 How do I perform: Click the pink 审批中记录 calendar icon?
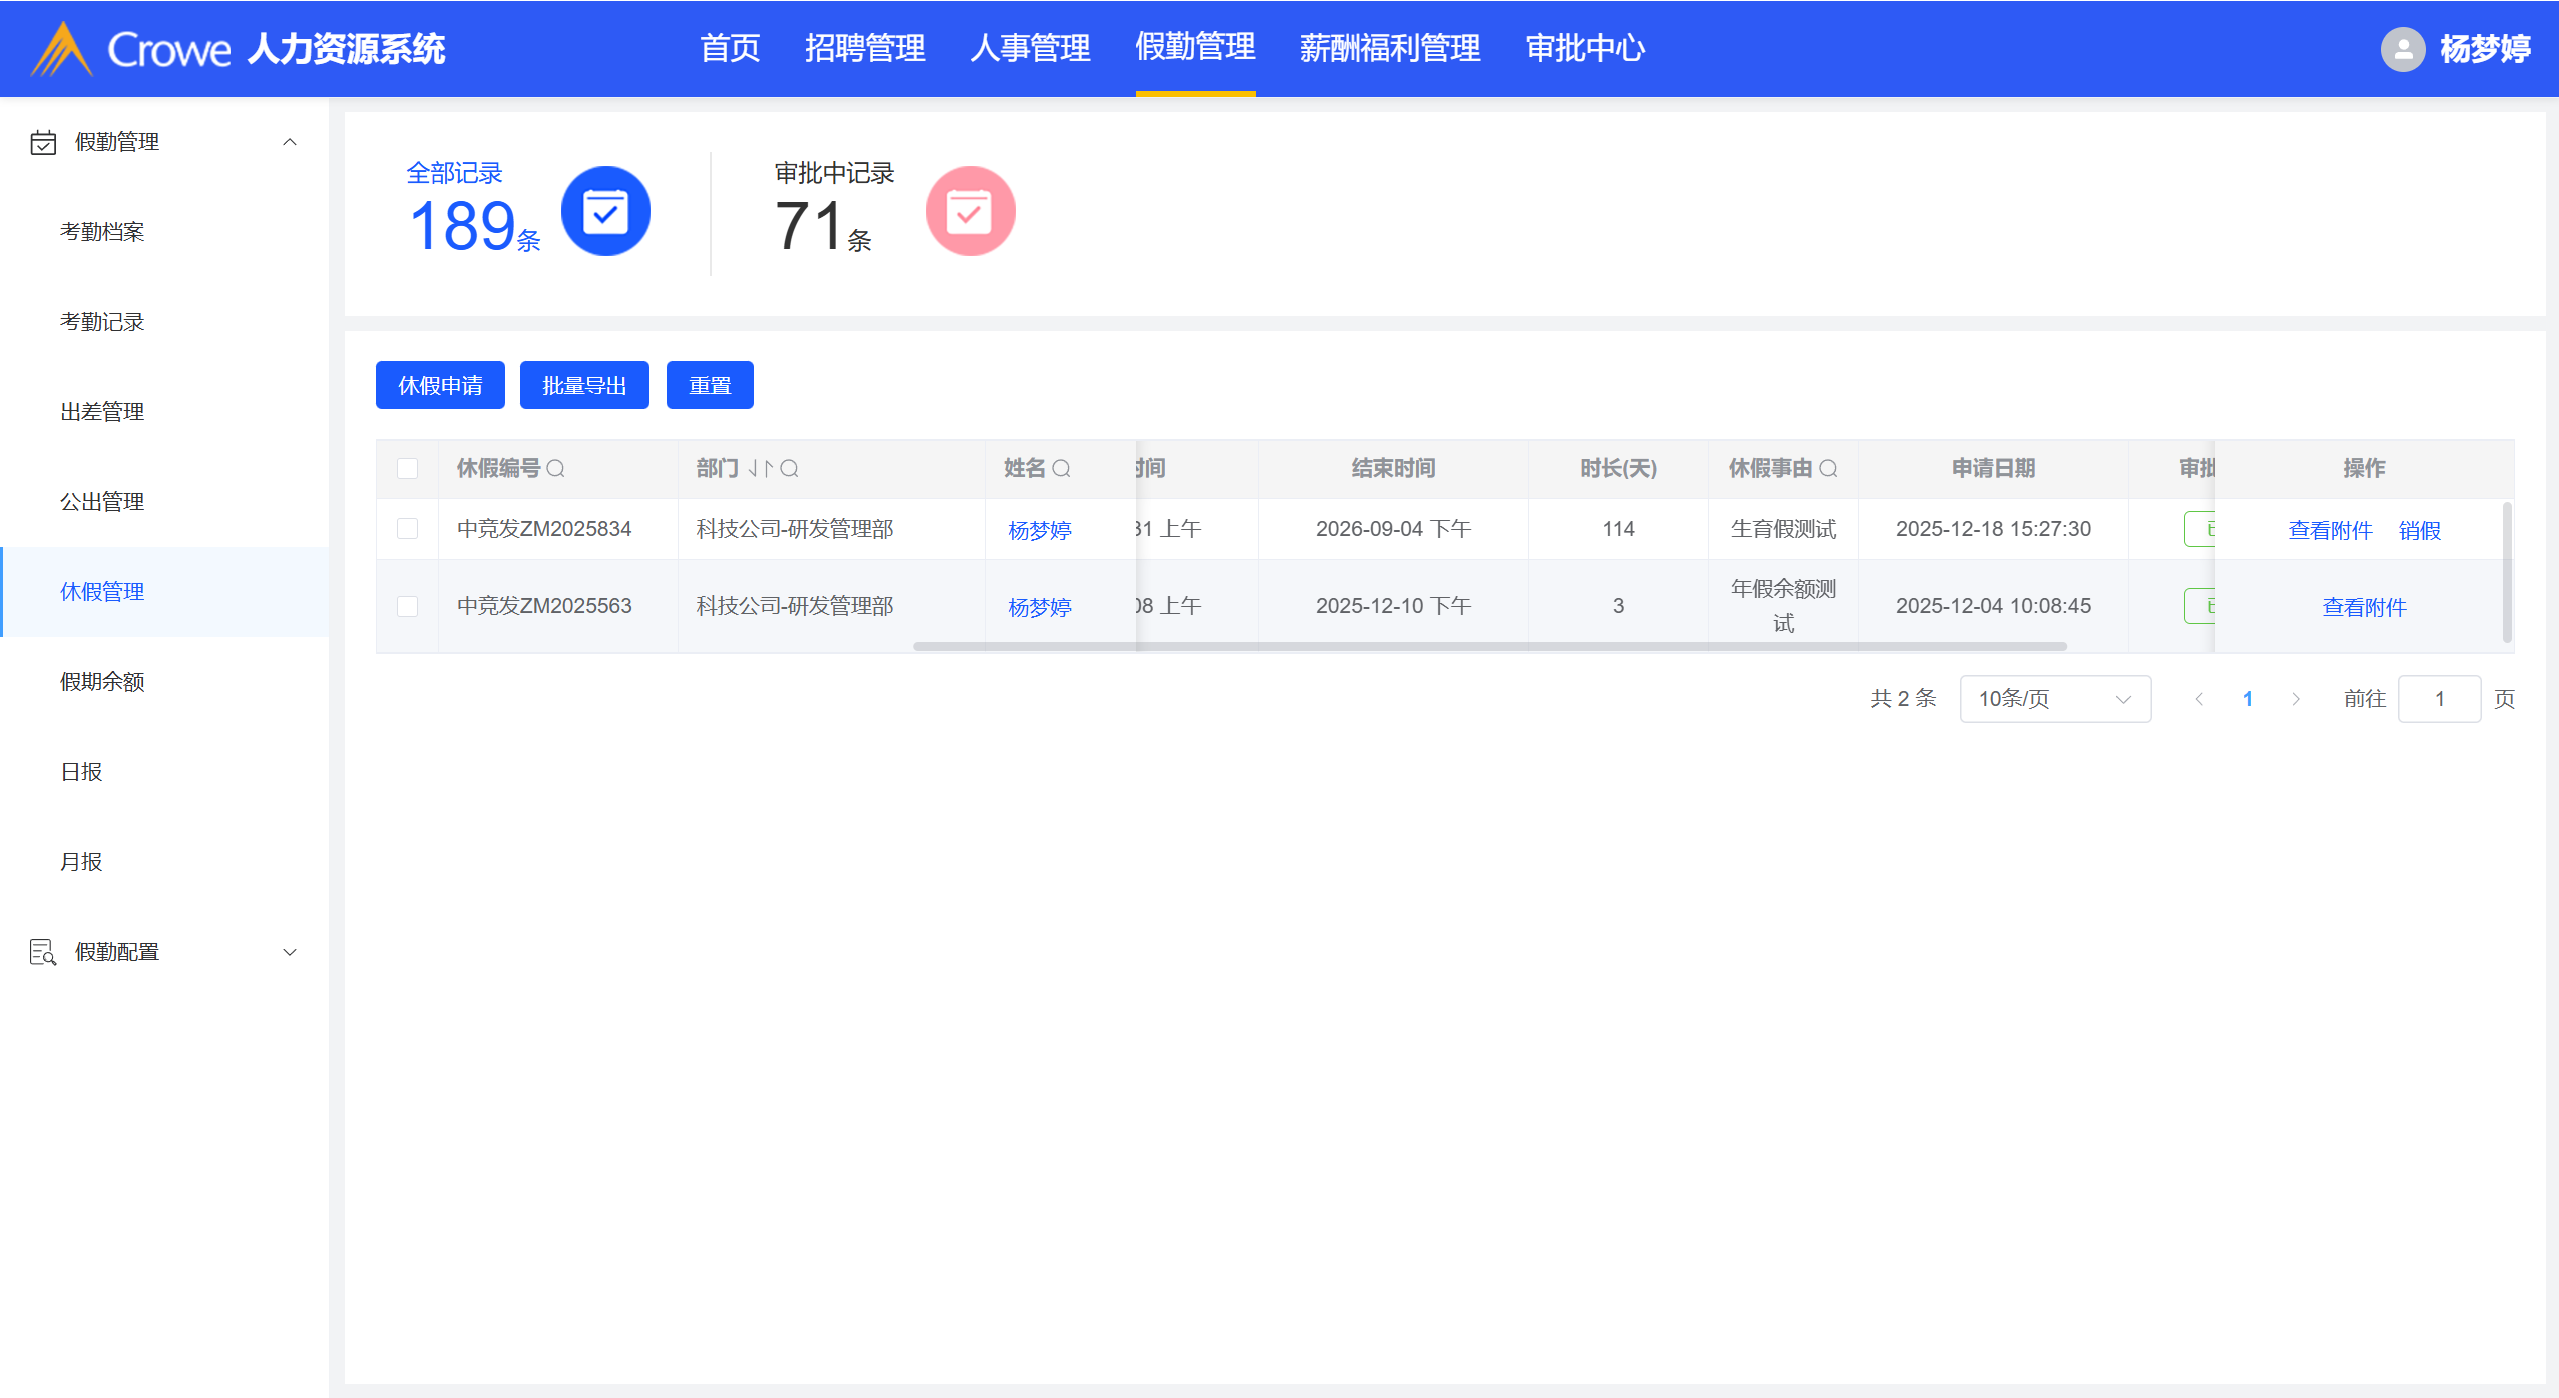point(969,211)
